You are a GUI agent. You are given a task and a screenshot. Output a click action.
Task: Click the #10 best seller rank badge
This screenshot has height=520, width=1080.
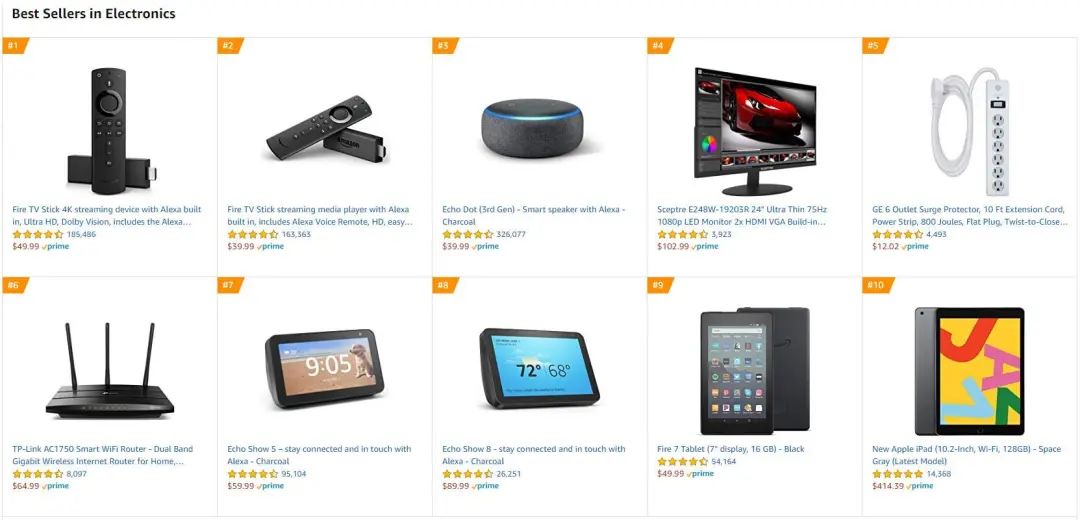[x=876, y=285]
